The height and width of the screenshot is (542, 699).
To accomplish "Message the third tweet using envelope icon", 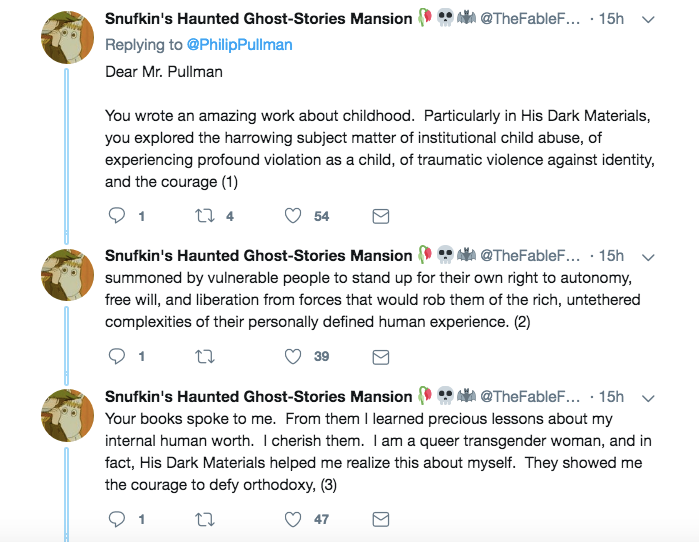I will (380, 519).
